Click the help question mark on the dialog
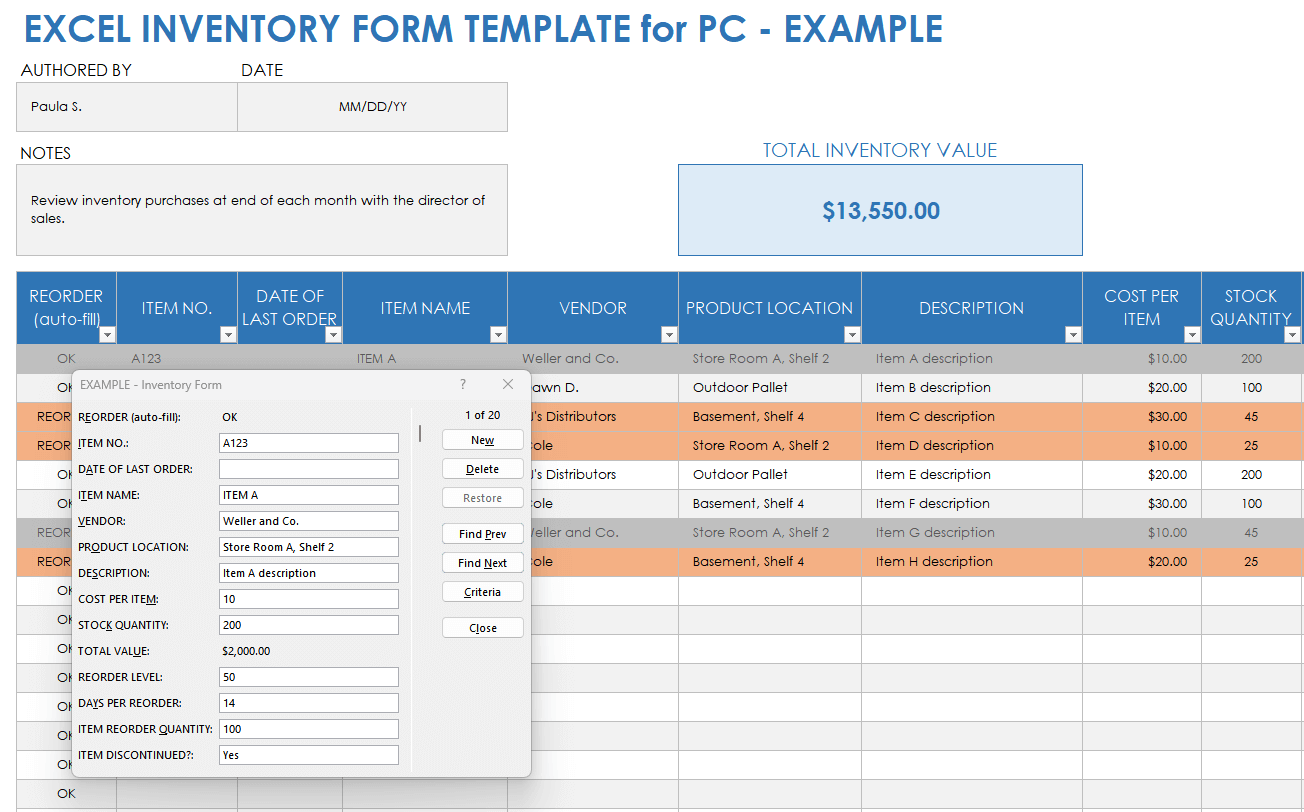Viewport: 1304px width, 812px height. pos(462,384)
